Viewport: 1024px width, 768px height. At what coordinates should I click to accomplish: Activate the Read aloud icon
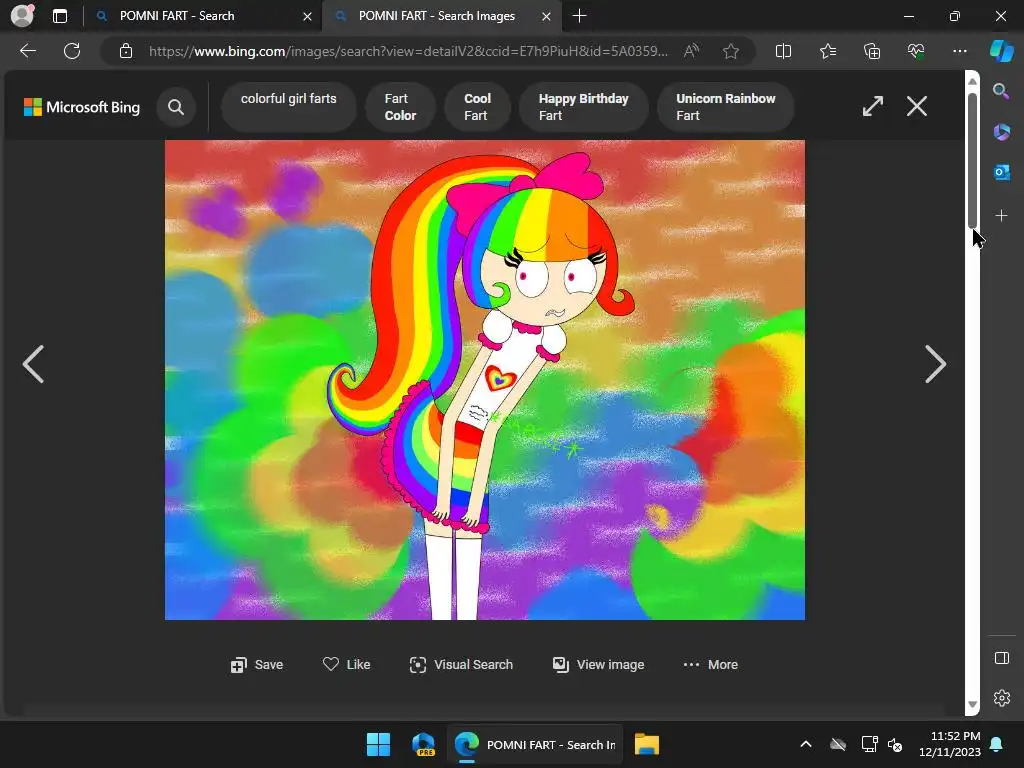tap(692, 51)
